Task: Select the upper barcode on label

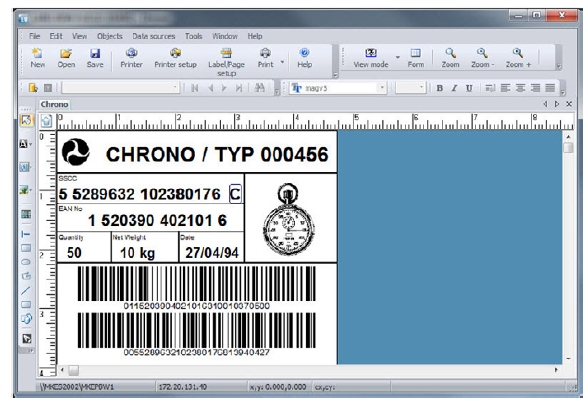Action: point(196,284)
